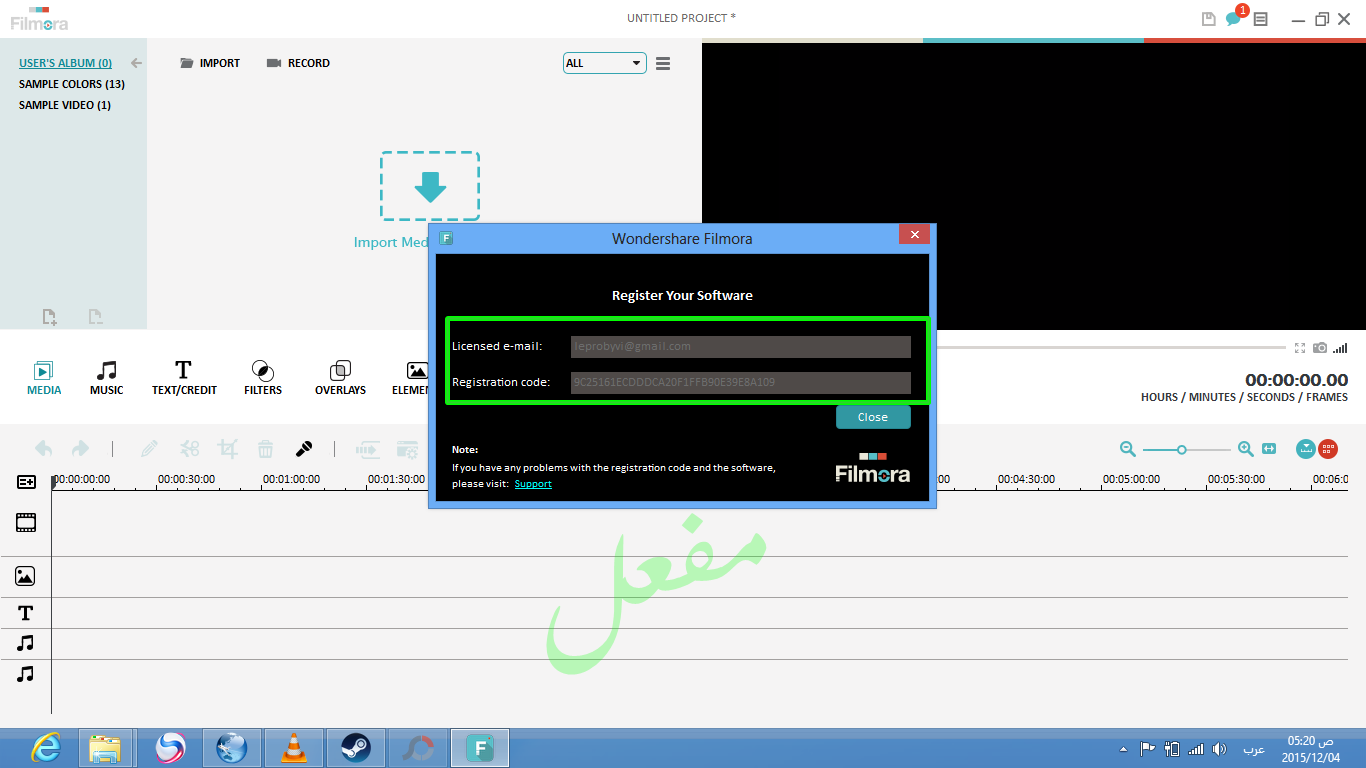Expand Sample Video (1) album
This screenshot has height=768, width=1366.
65,105
